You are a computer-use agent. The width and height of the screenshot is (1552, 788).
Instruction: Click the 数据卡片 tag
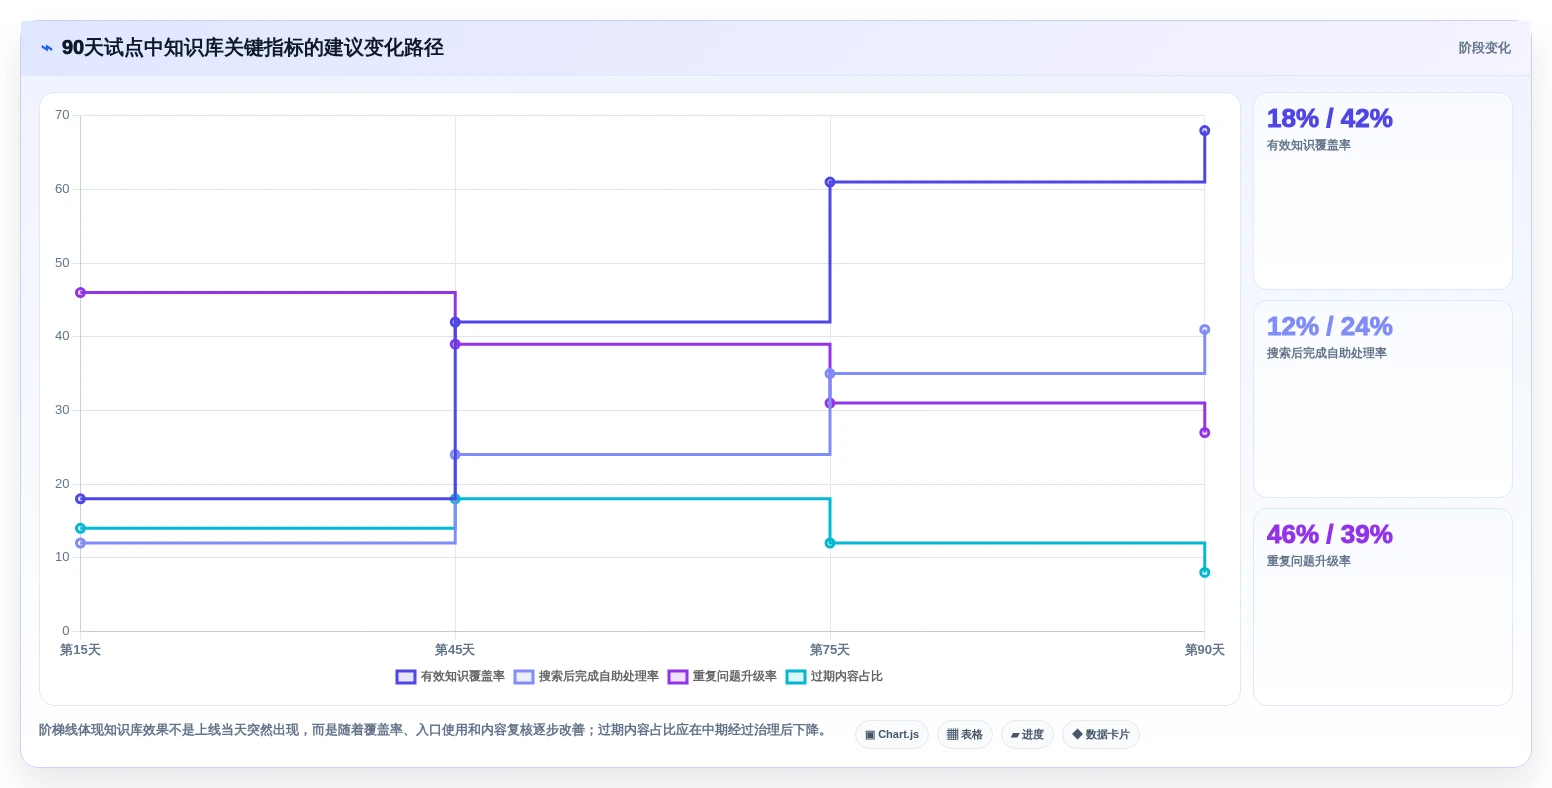pos(1101,735)
